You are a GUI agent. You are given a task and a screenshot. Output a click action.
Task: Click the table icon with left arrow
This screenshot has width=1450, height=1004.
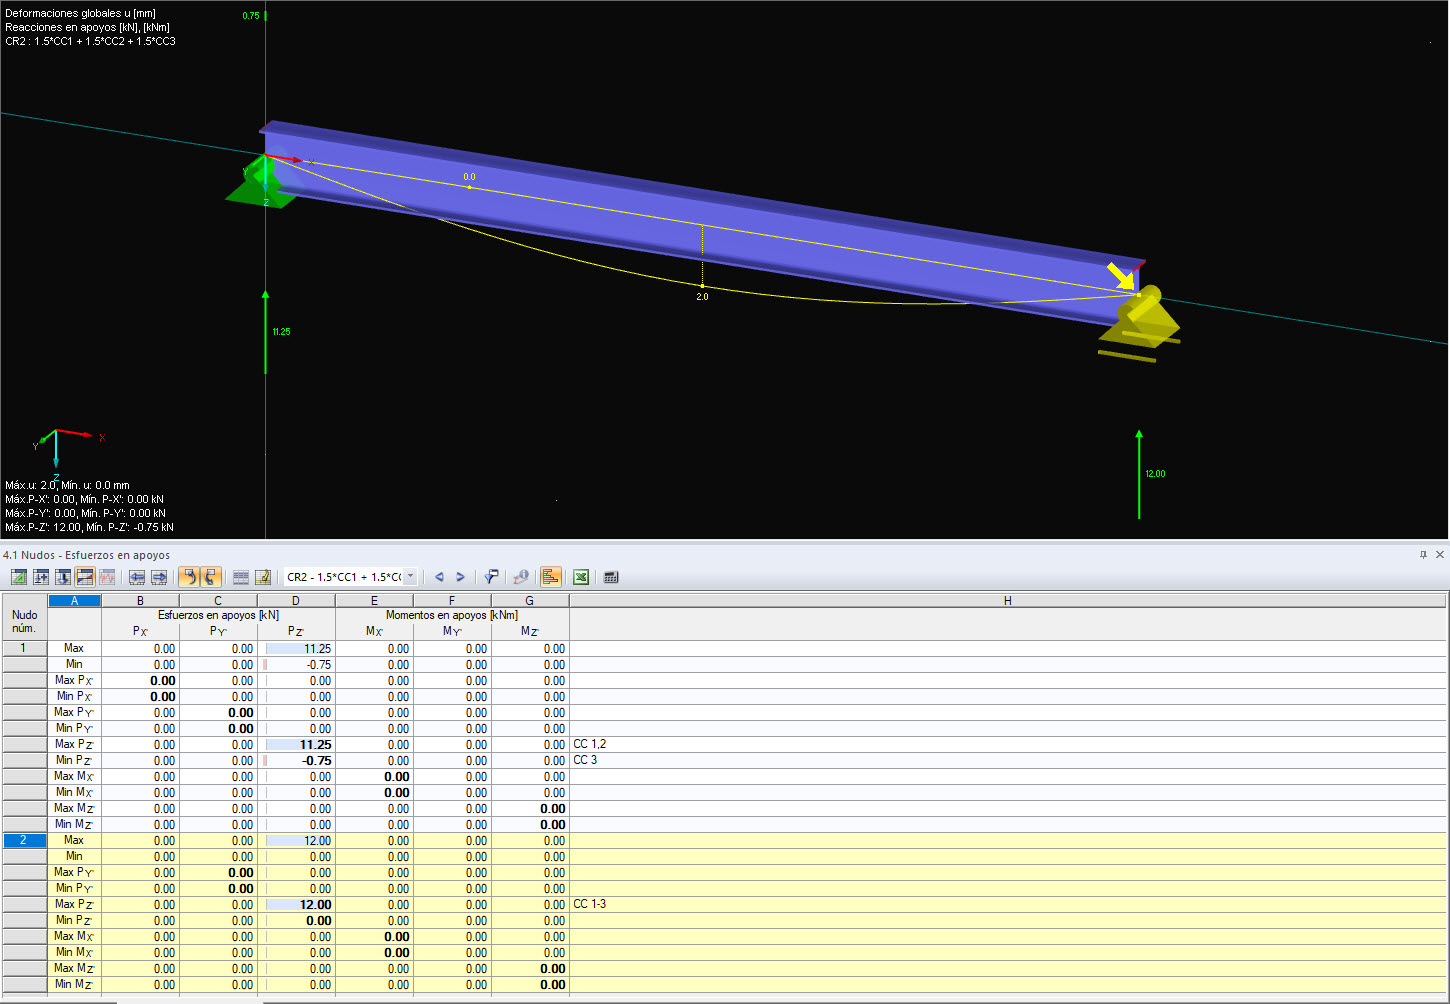tap(137, 577)
